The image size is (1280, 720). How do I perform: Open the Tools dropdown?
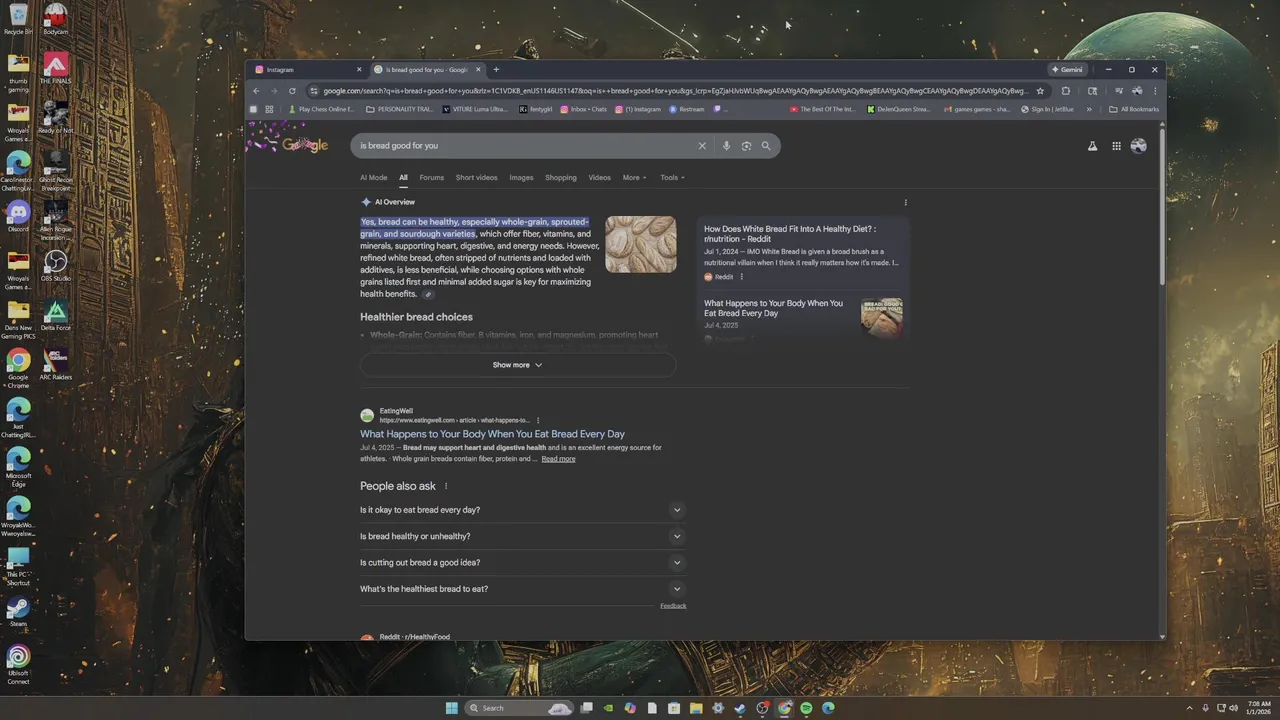click(672, 178)
